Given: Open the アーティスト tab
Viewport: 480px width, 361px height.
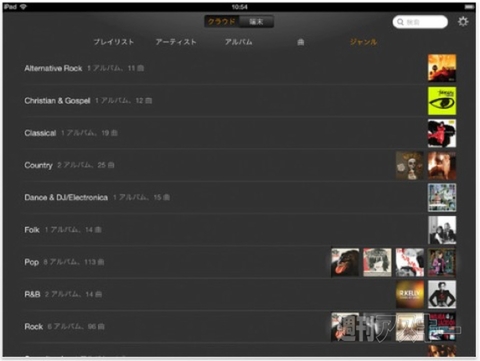Looking at the screenshot, I should point(176,42).
